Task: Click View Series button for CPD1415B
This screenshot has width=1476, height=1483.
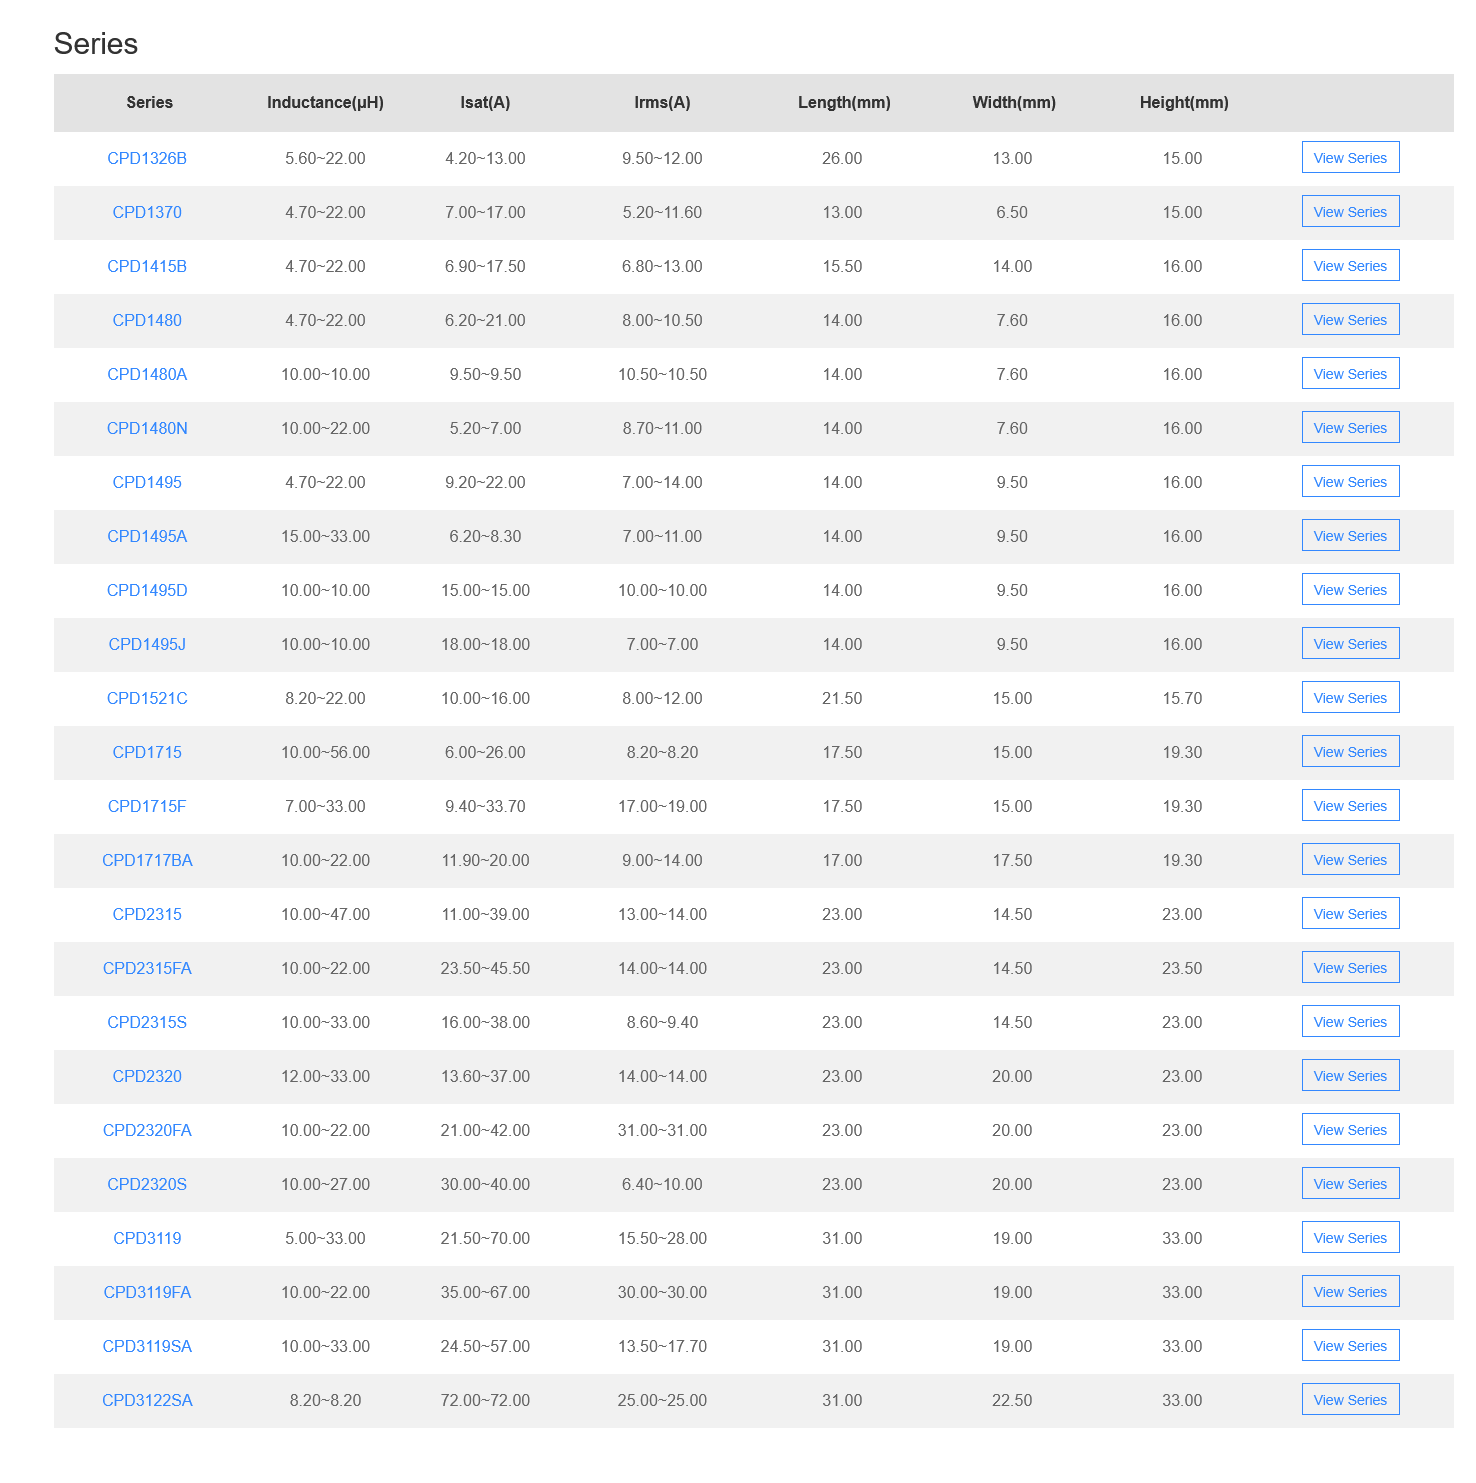Action: pyautogui.click(x=1350, y=265)
